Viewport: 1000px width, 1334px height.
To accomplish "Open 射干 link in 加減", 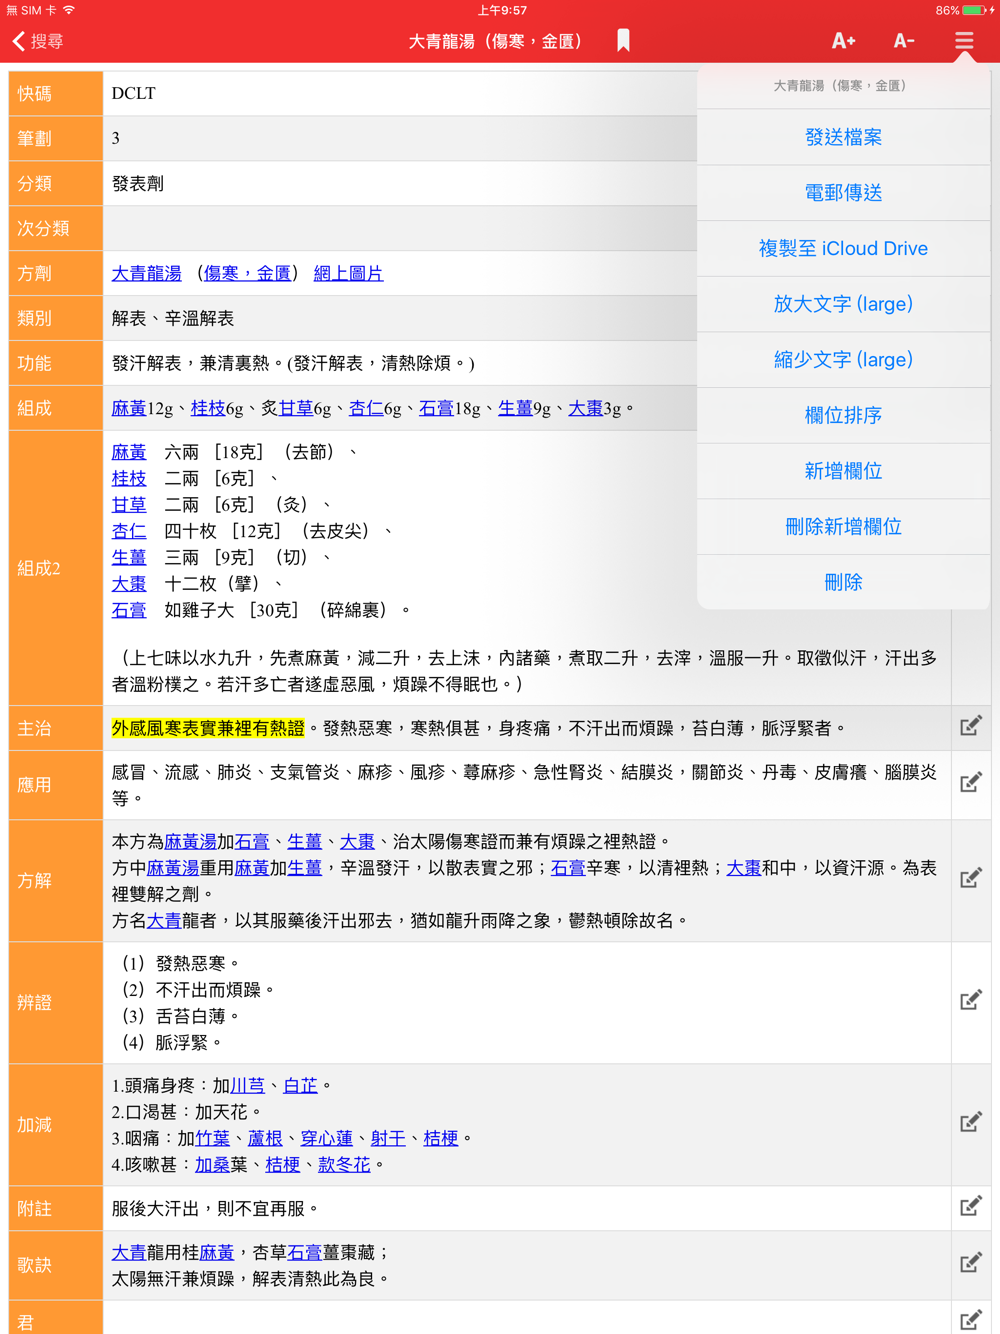I will [388, 1138].
